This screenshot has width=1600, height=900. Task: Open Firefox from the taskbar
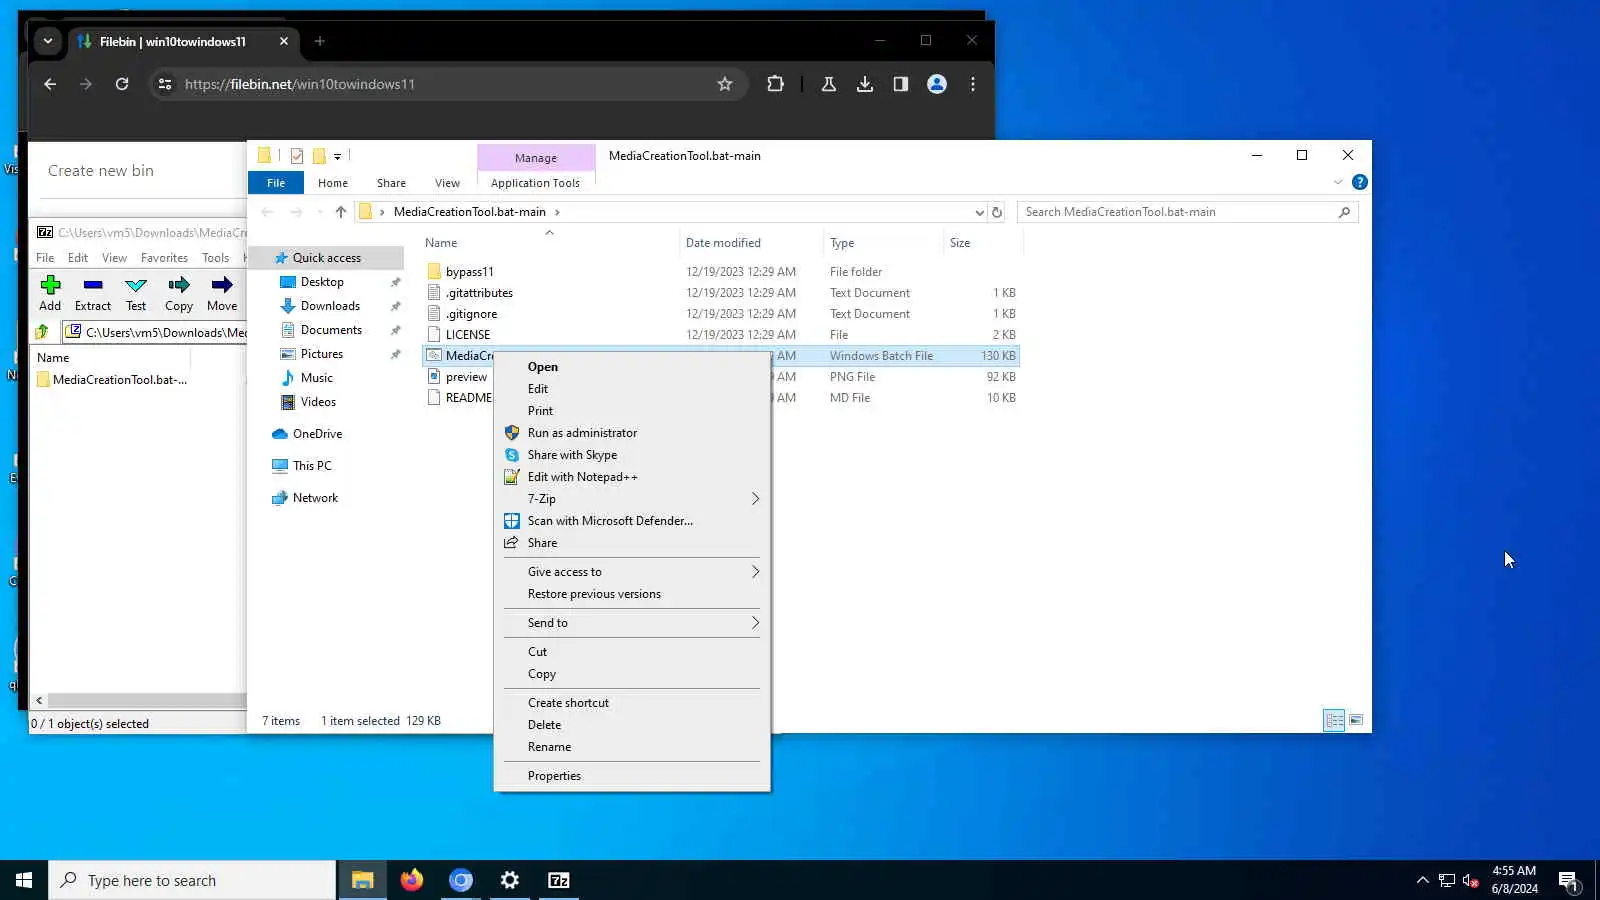point(412,880)
